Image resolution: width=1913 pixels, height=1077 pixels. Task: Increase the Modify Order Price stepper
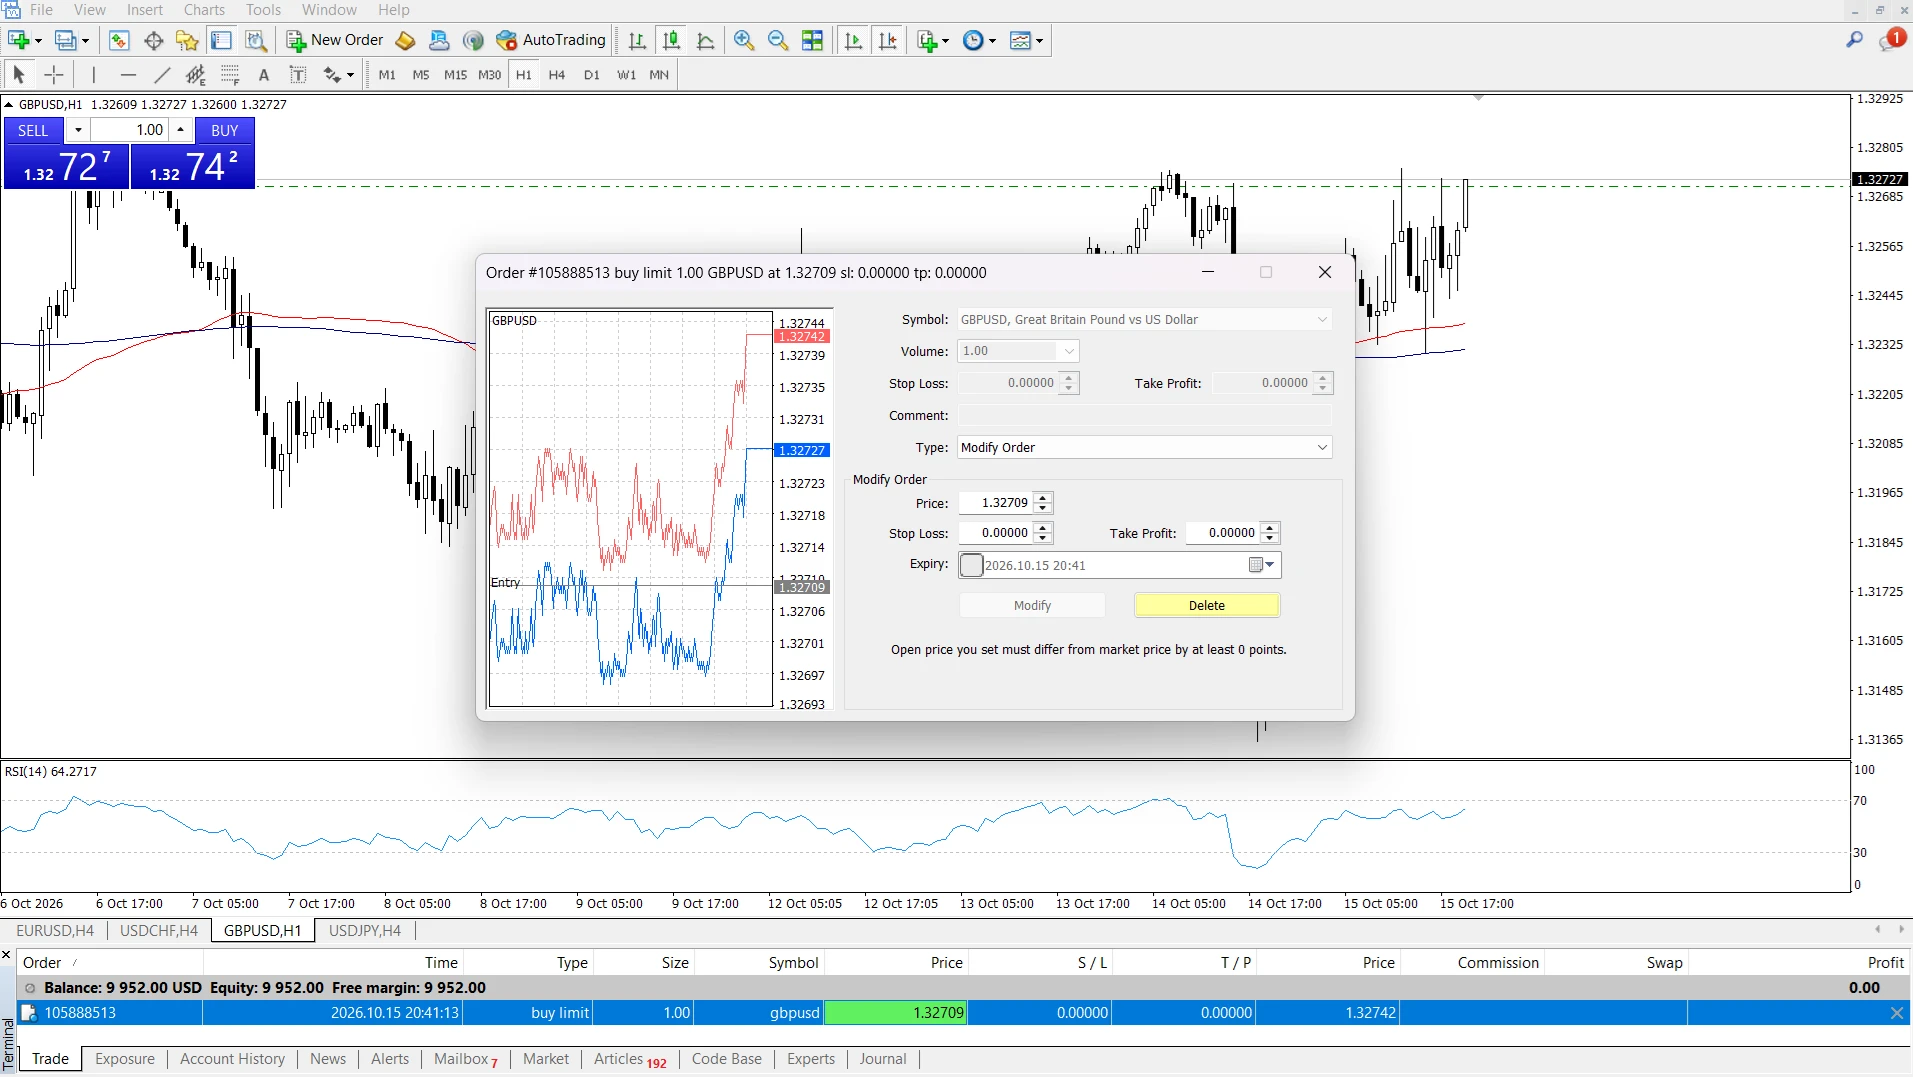[x=1043, y=498]
